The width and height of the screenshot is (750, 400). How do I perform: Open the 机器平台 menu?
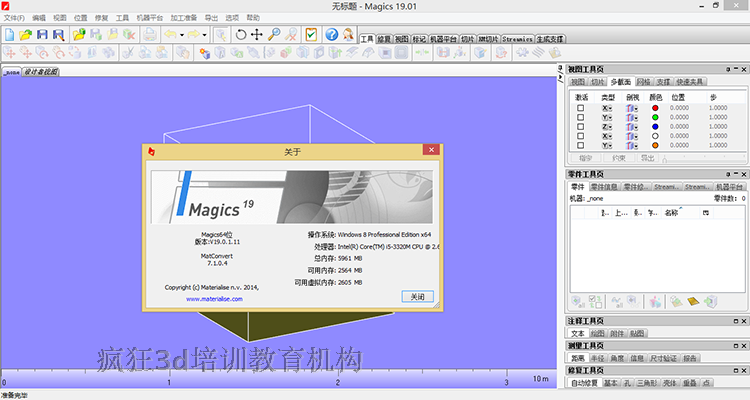click(x=150, y=18)
